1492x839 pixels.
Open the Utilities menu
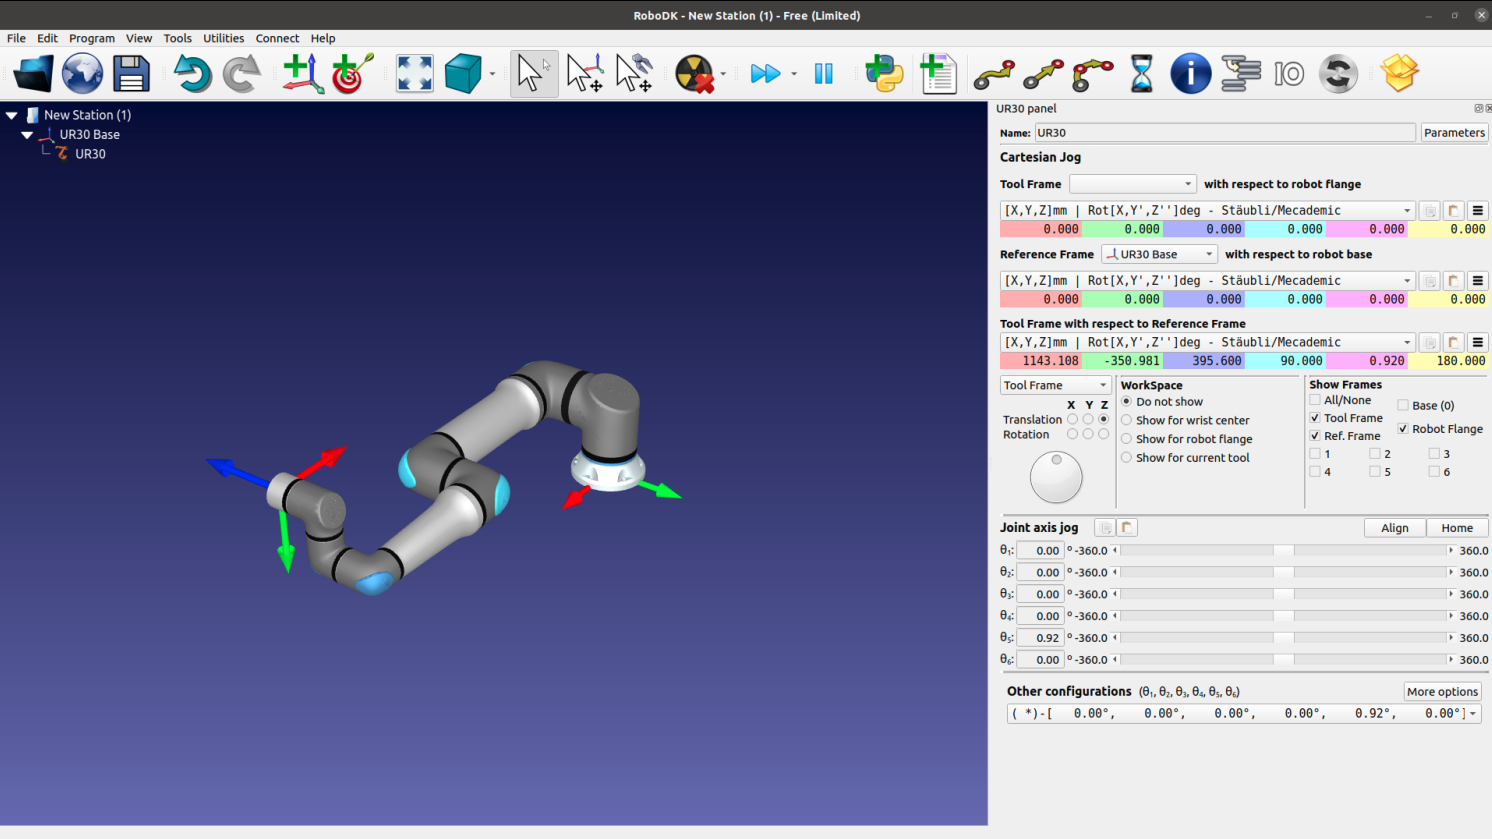[223, 38]
